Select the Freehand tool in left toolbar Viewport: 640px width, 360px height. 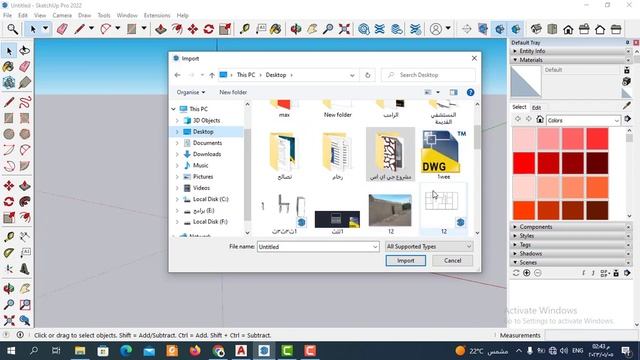(x=24, y=102)
